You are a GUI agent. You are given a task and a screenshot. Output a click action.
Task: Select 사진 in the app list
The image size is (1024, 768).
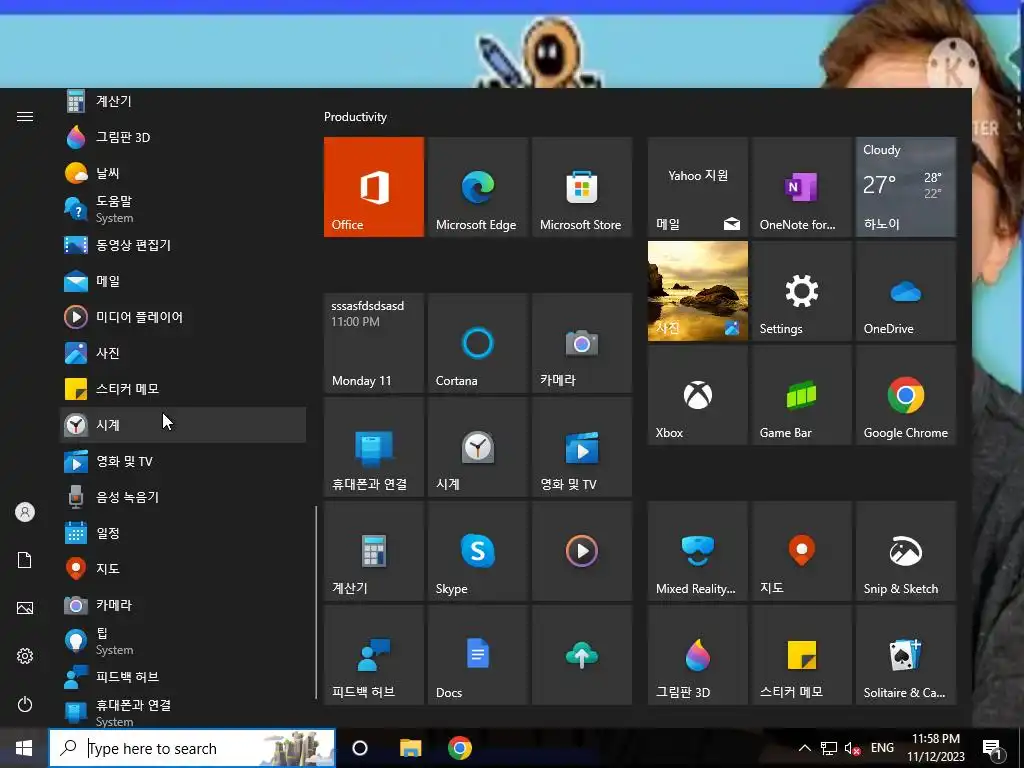point(183,353)
